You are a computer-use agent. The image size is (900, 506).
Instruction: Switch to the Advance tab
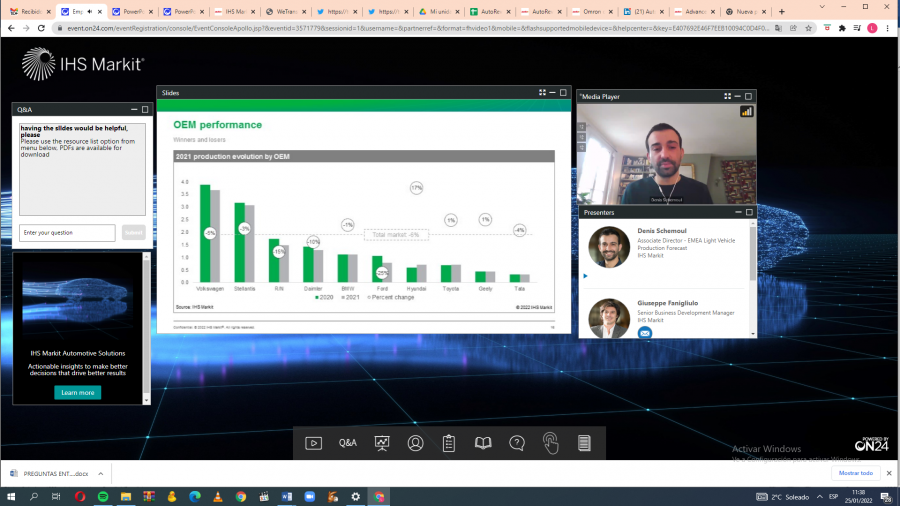pos(695,11)
